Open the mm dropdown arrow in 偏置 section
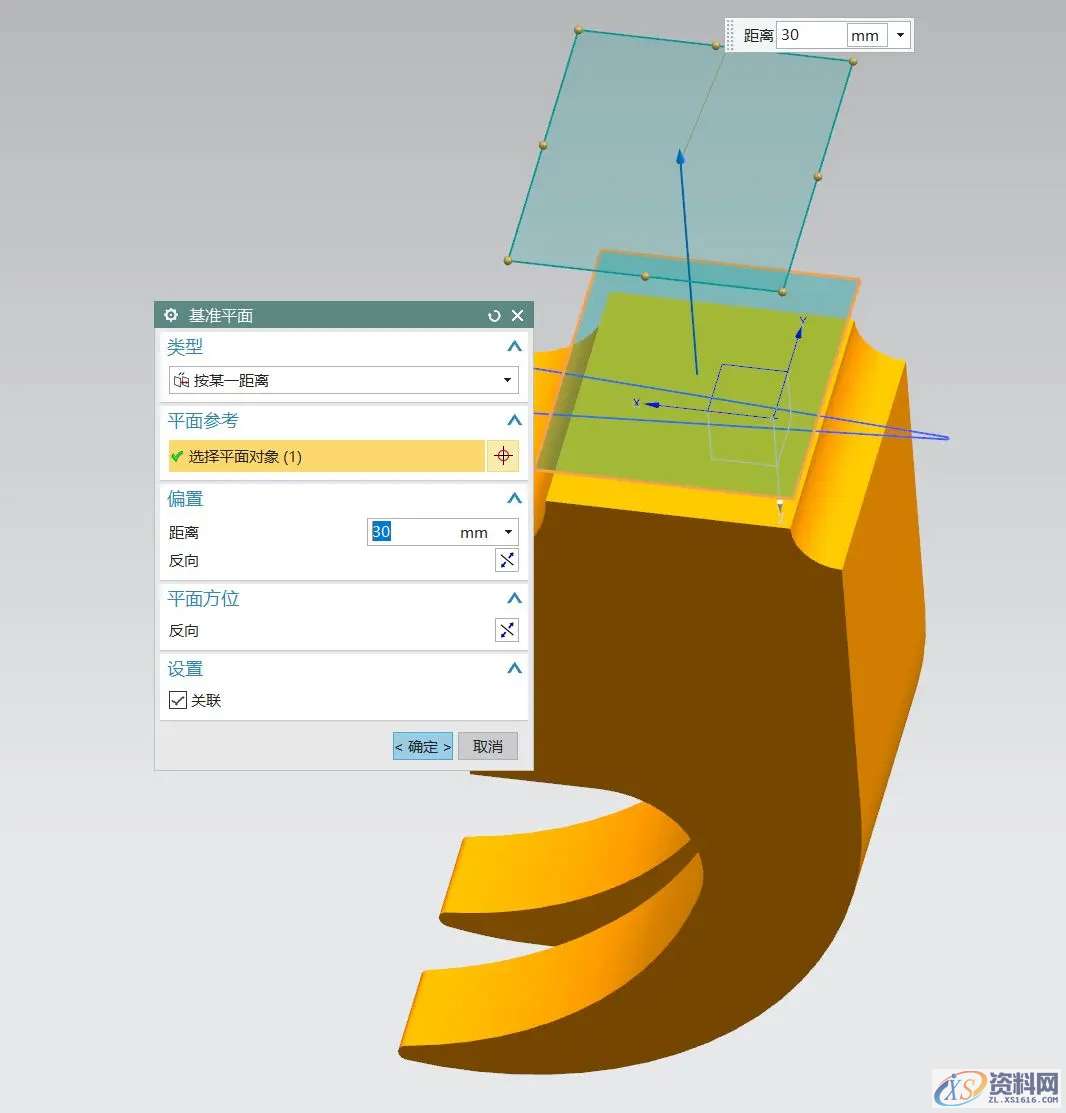Screen dimensions: 1066x1113 (508, 532)
